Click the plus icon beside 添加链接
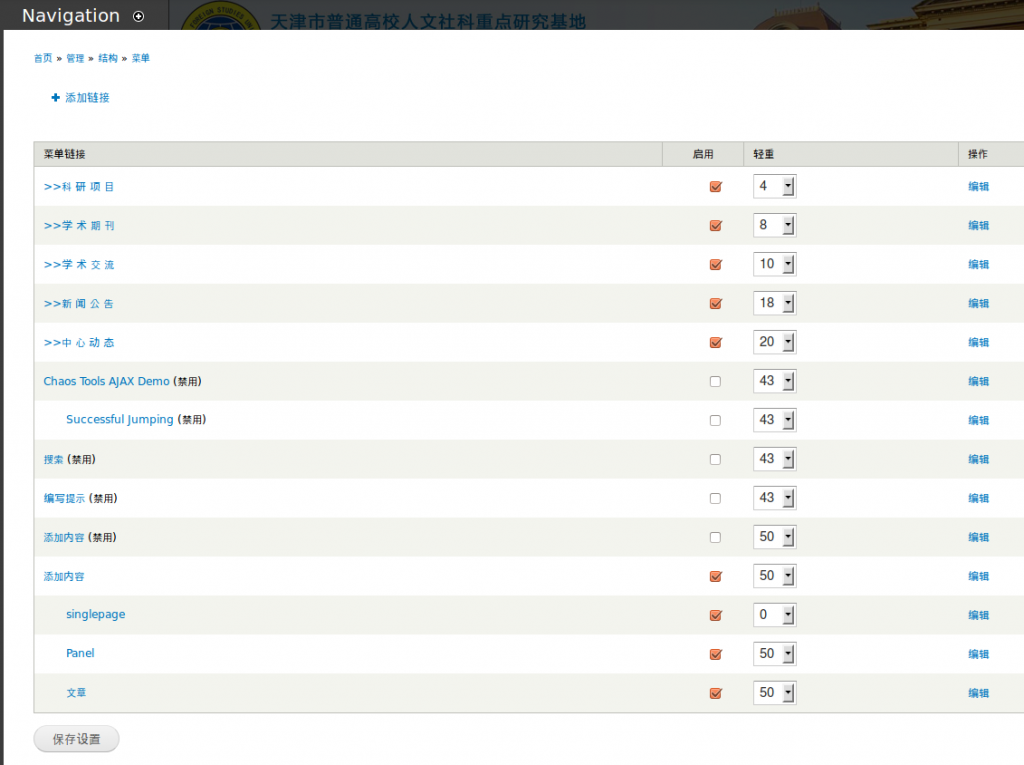Image resolution: width=1024 pixels, height=765 pixels. (56, 97)
